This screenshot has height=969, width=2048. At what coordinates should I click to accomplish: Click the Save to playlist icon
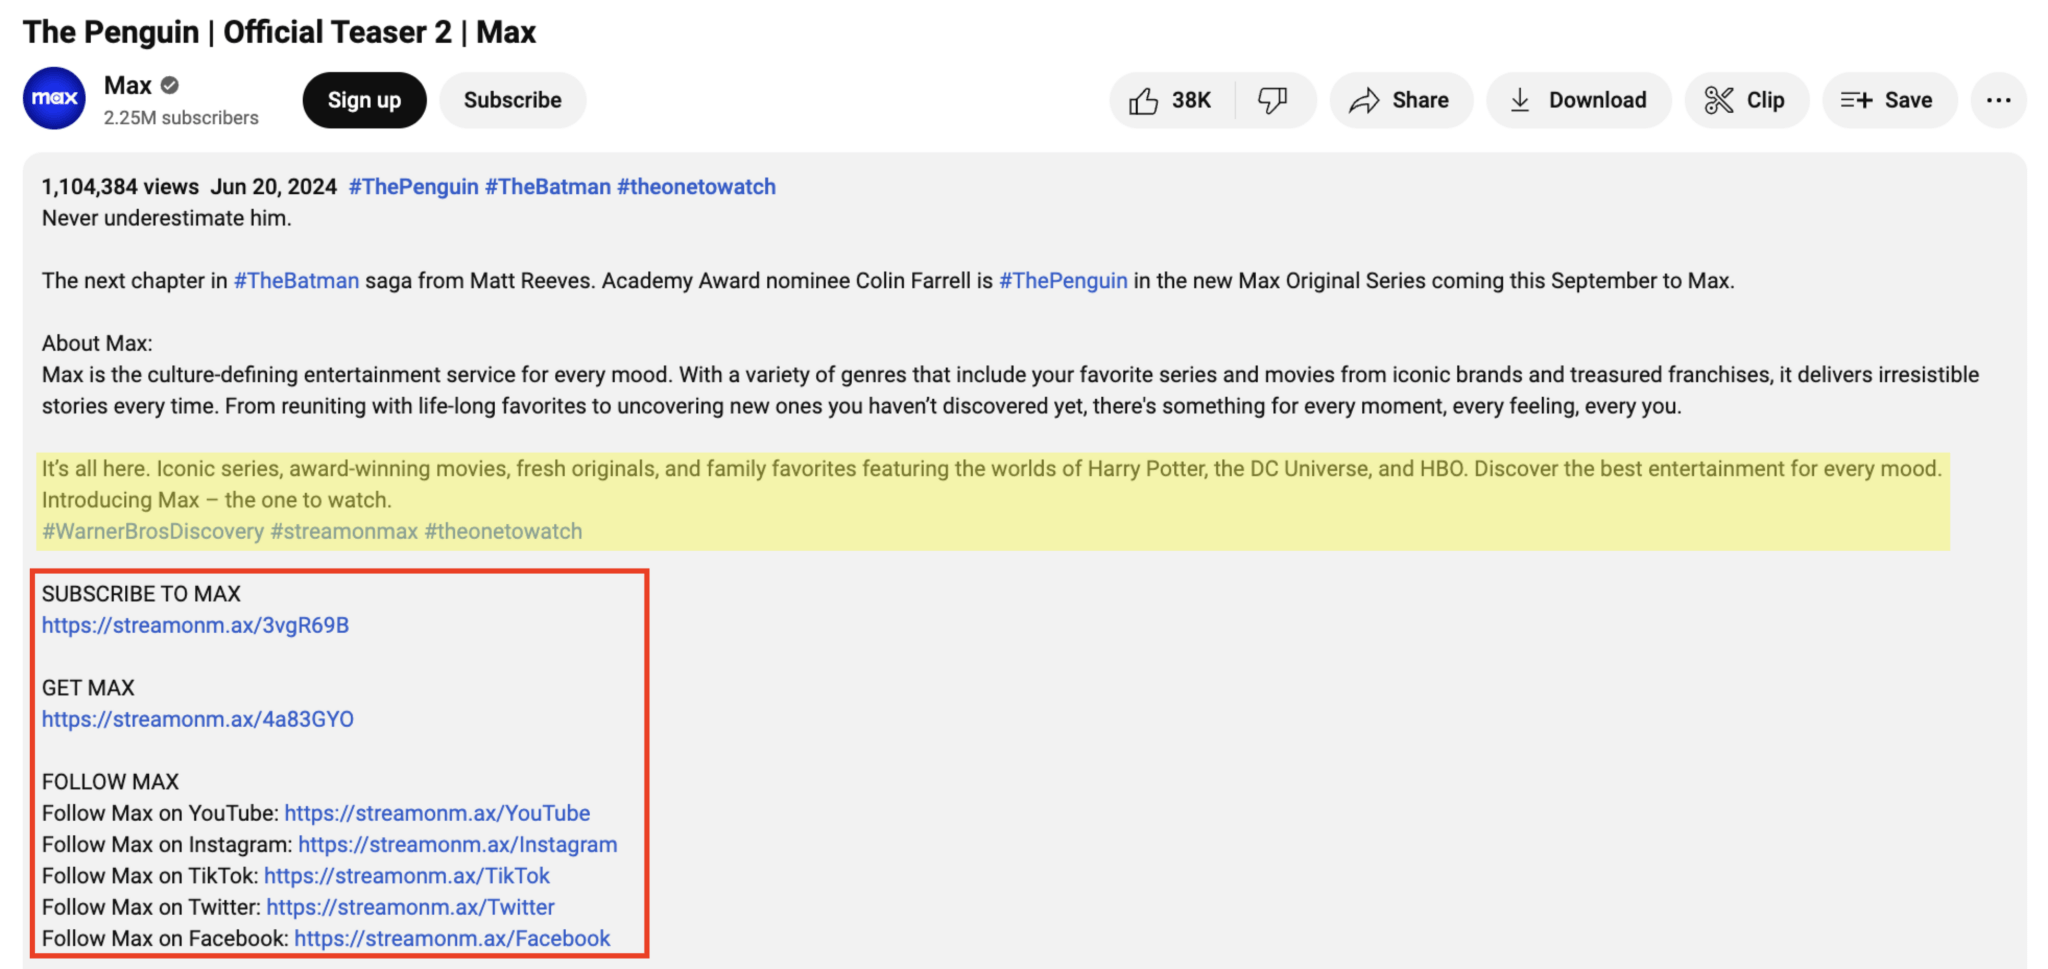coord(1857,100)
